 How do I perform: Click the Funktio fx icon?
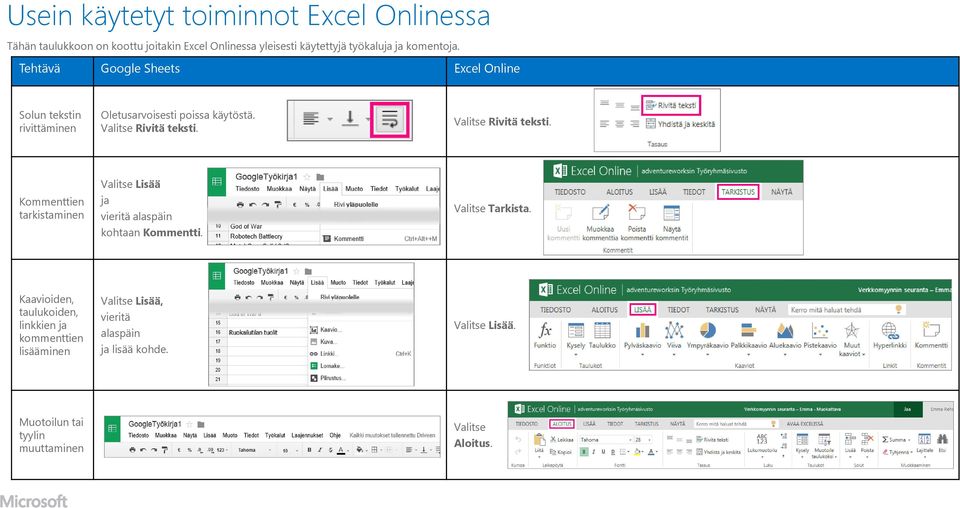545,331
